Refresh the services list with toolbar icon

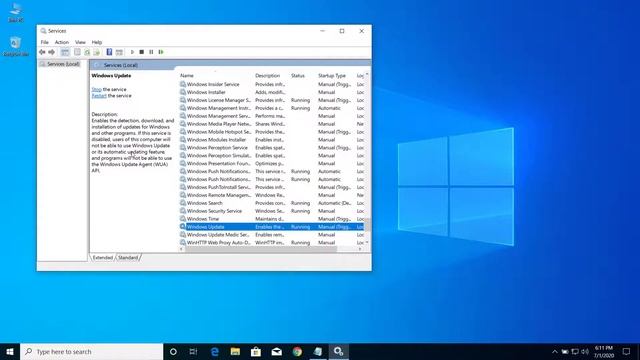point(87,52)
